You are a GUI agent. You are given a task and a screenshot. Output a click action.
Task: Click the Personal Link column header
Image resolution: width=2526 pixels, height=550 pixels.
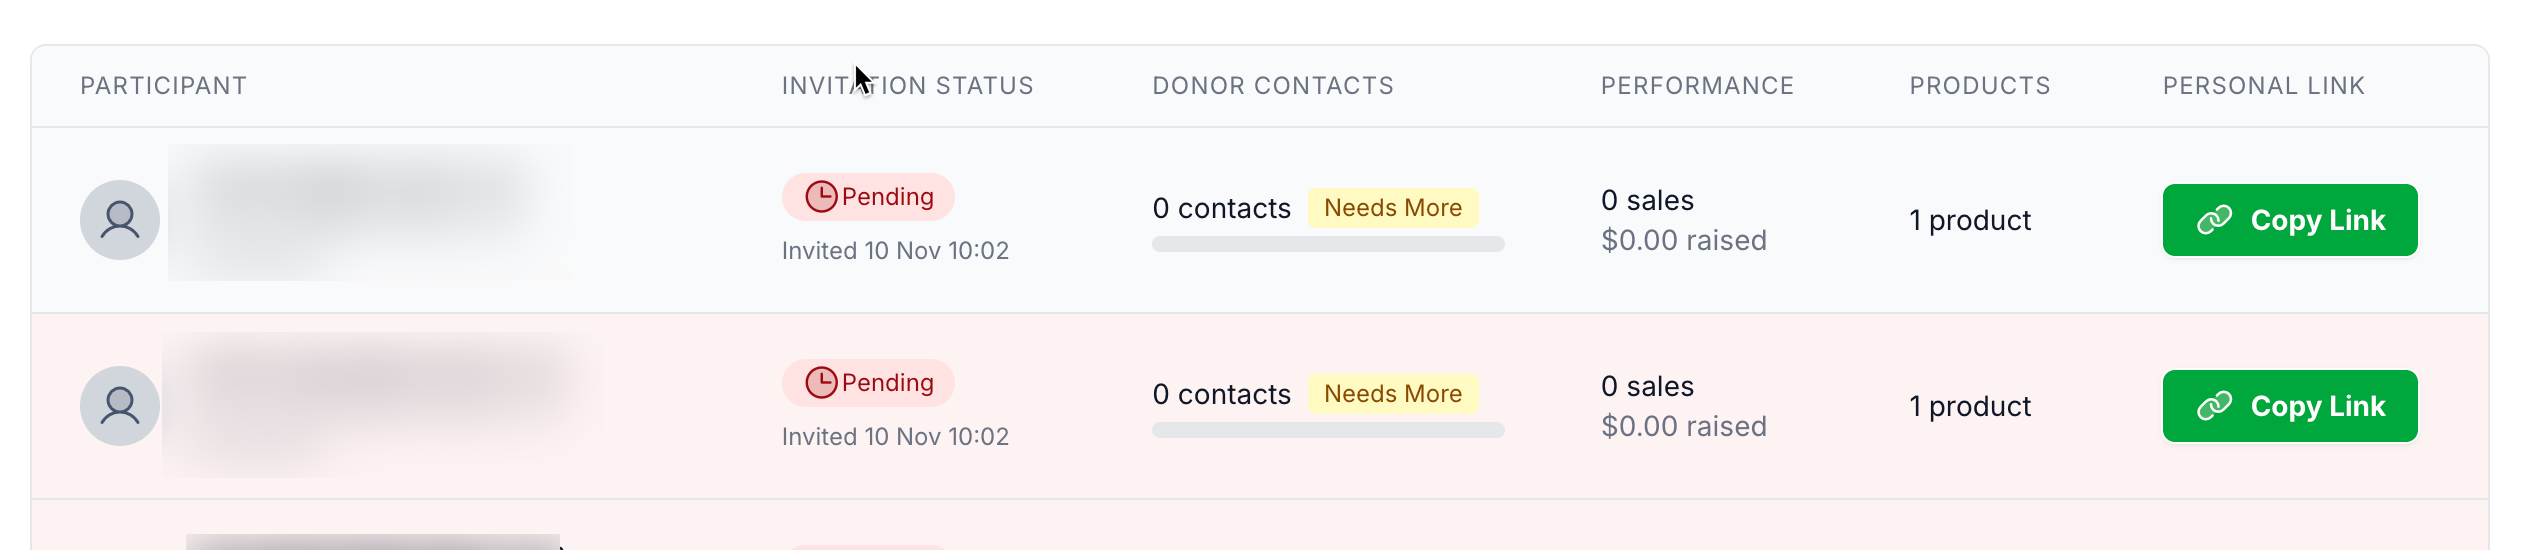2264,86
